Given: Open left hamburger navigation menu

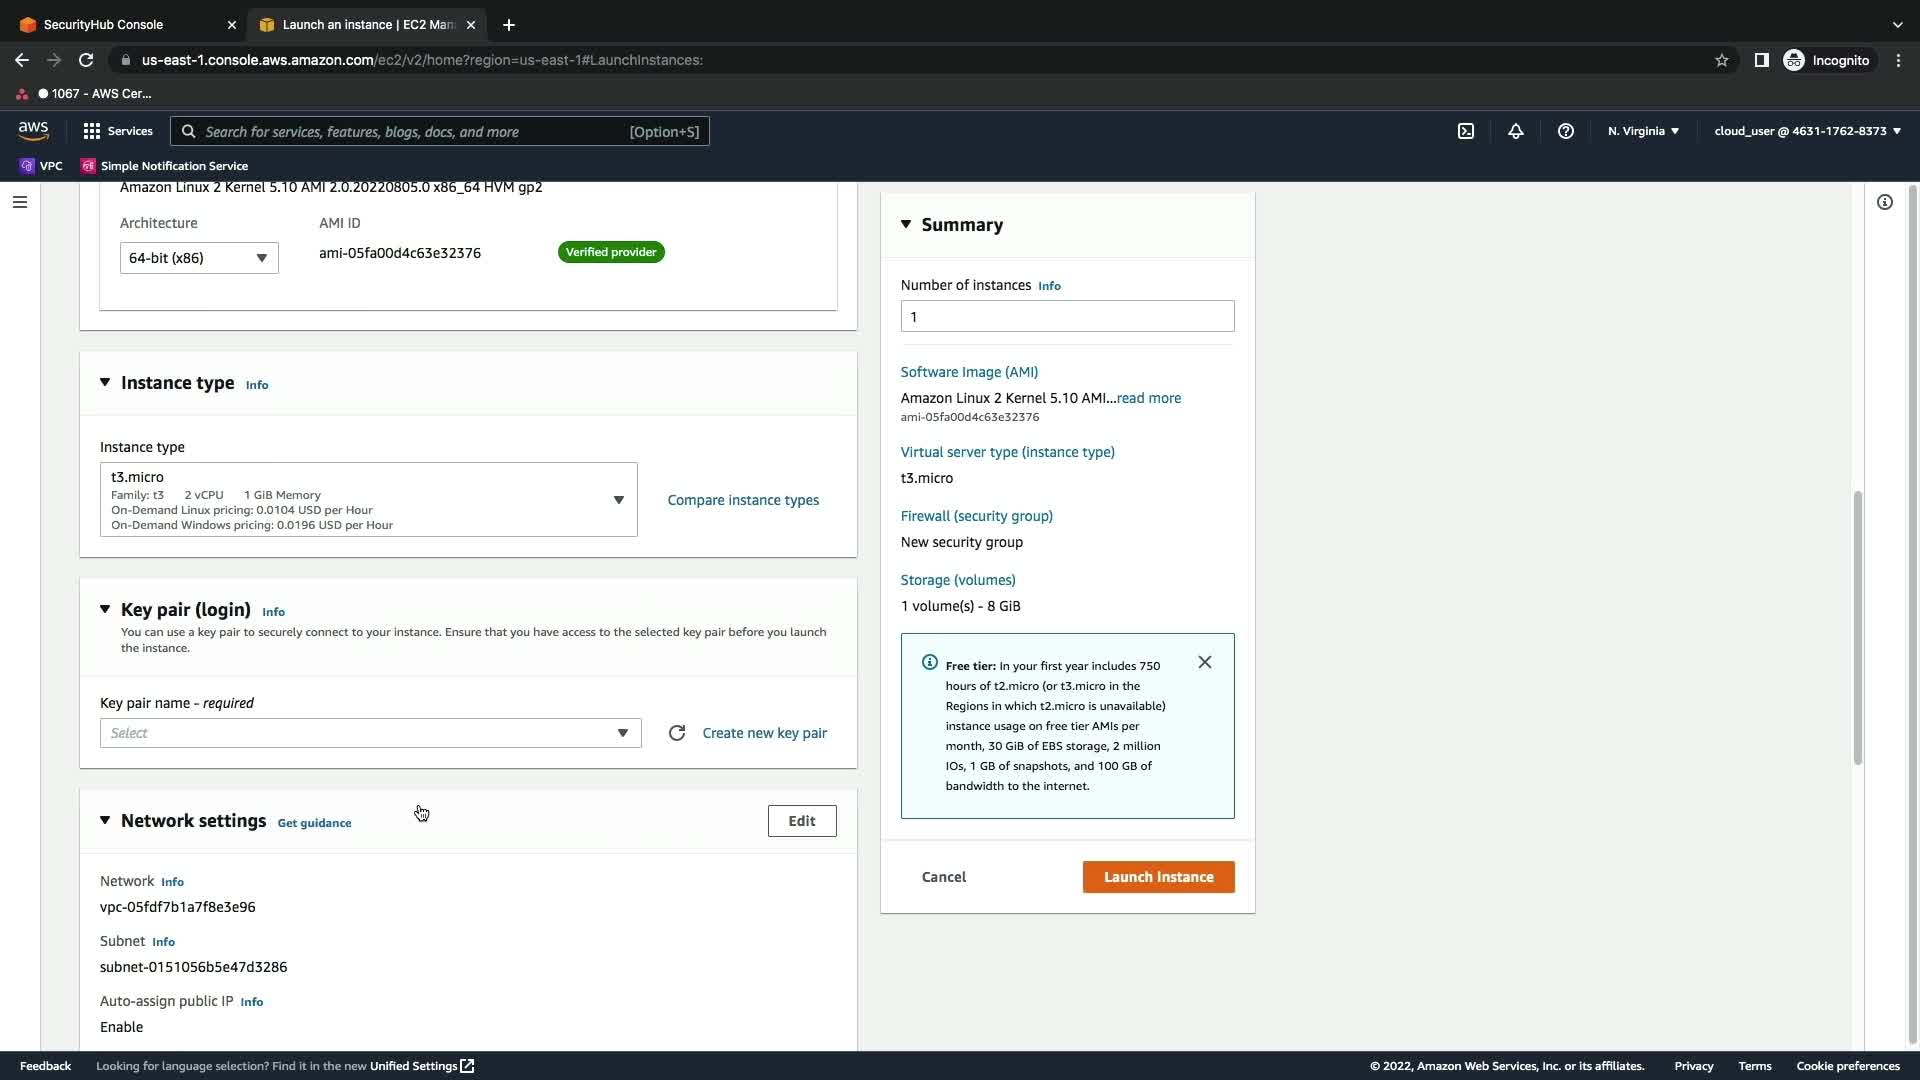Looking at the screenshot, I should tap(20, 202).
